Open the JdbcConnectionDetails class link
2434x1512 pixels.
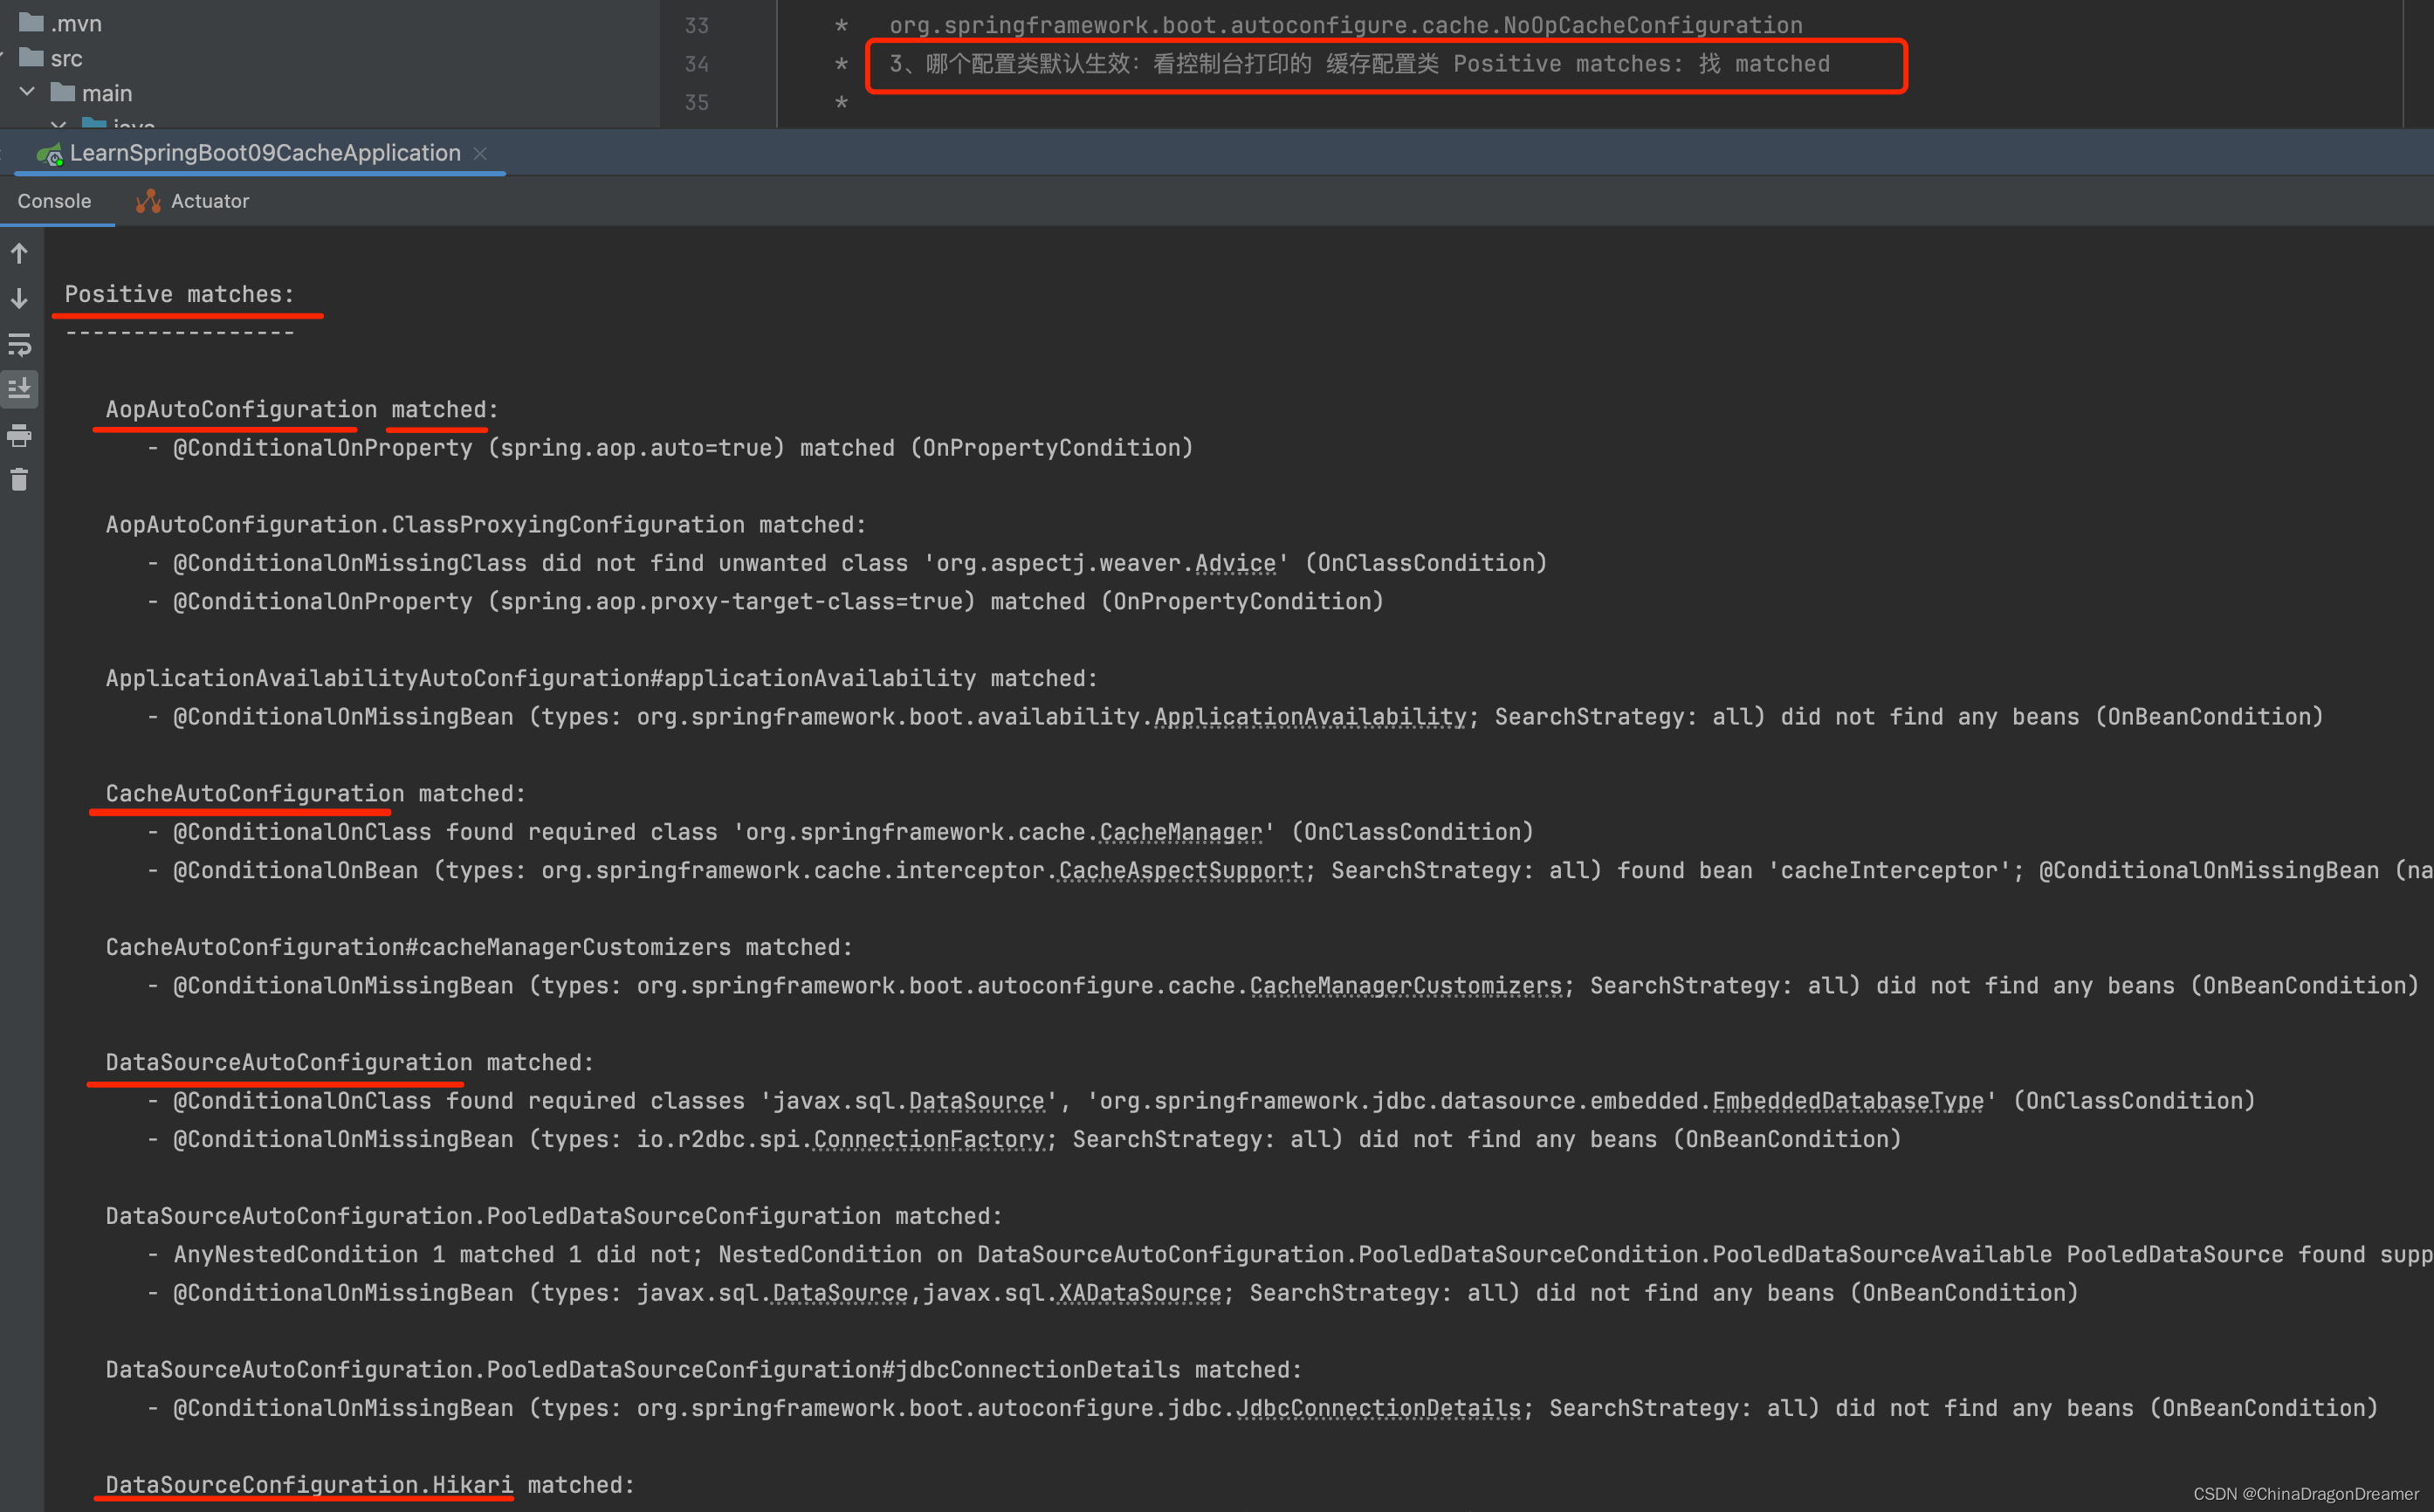click(x=1379, y=1408)
